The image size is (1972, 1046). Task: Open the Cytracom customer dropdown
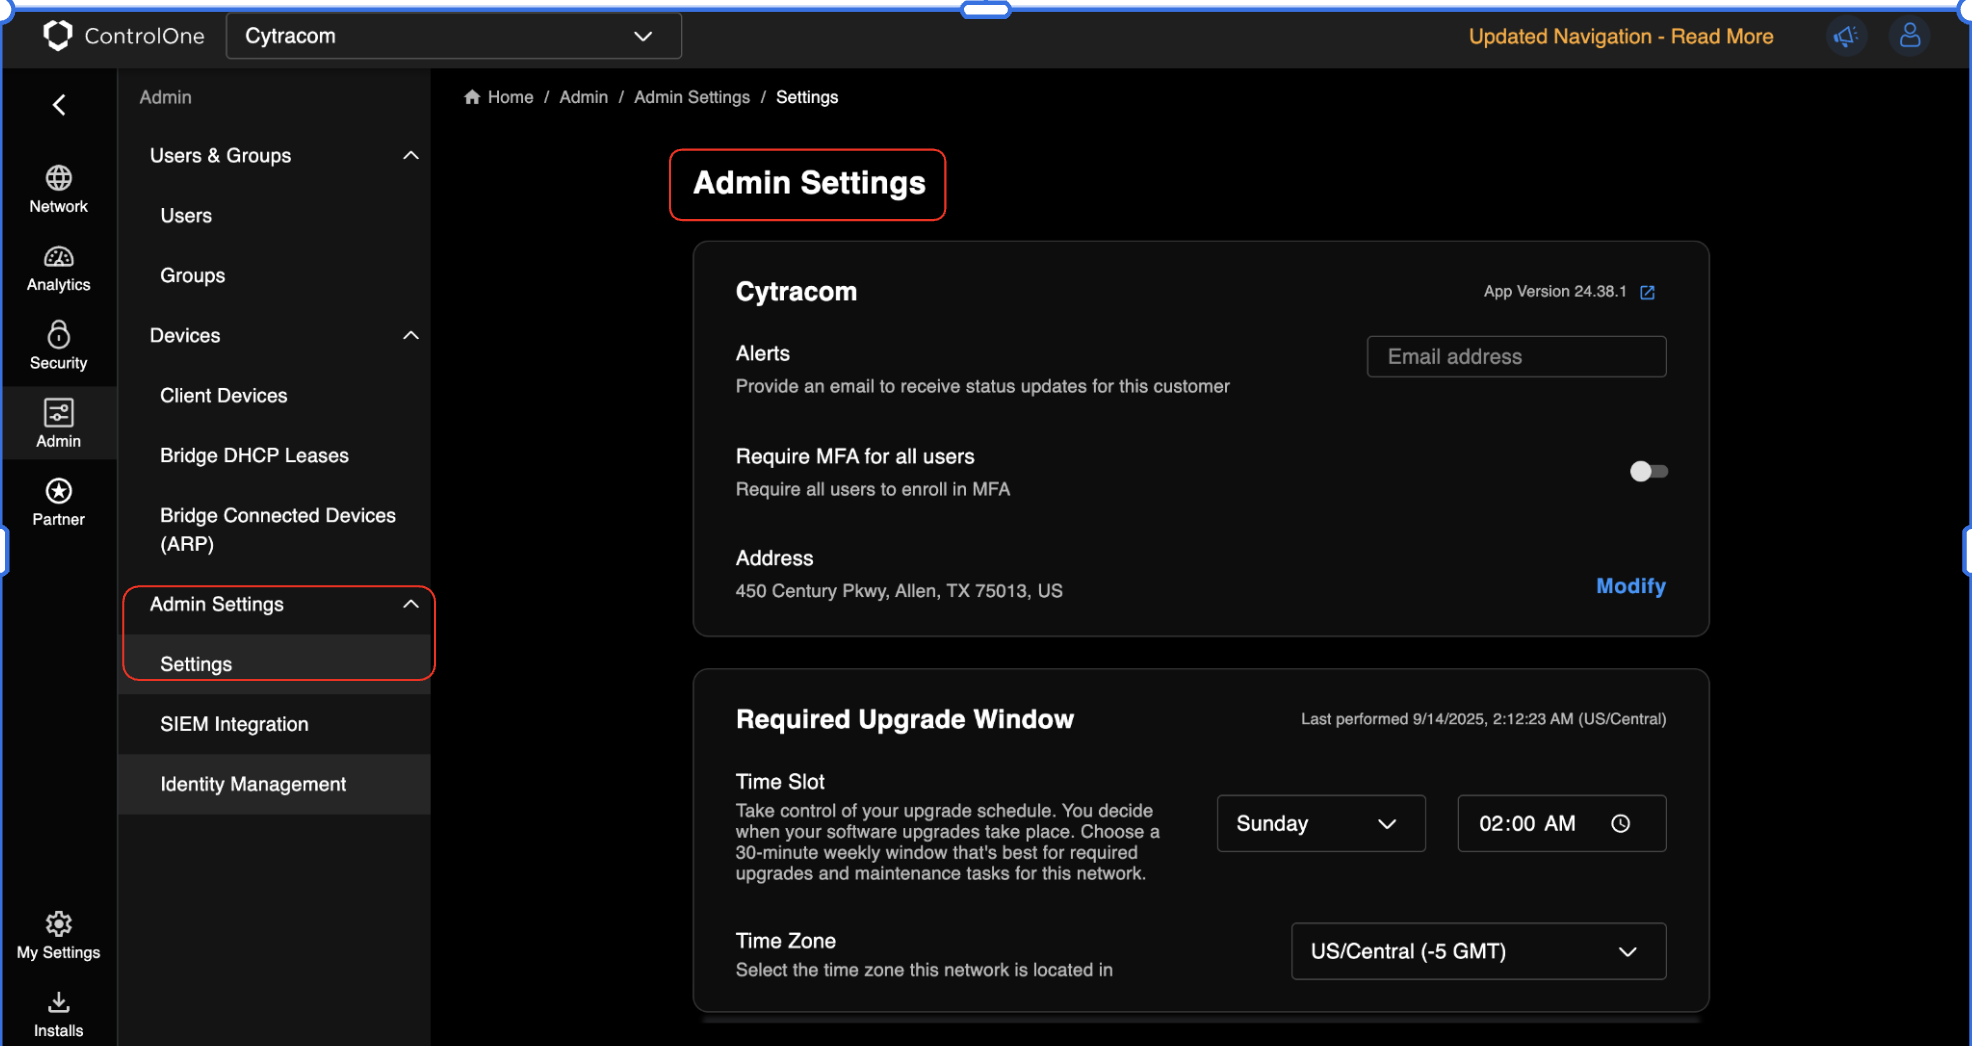(x=453, y=36)
